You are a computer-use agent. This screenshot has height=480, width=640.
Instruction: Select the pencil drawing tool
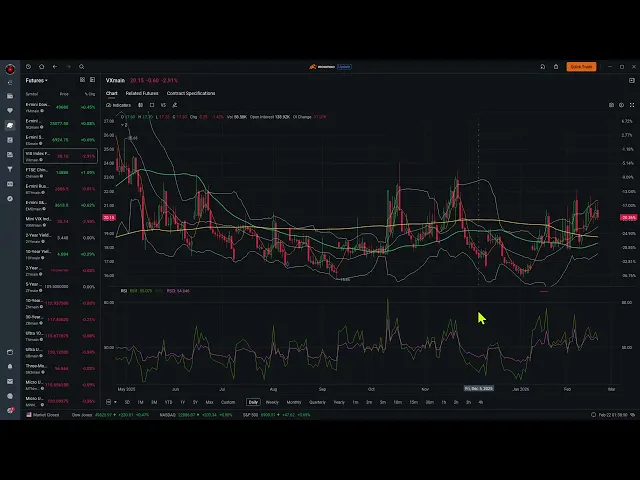point(175,105)
